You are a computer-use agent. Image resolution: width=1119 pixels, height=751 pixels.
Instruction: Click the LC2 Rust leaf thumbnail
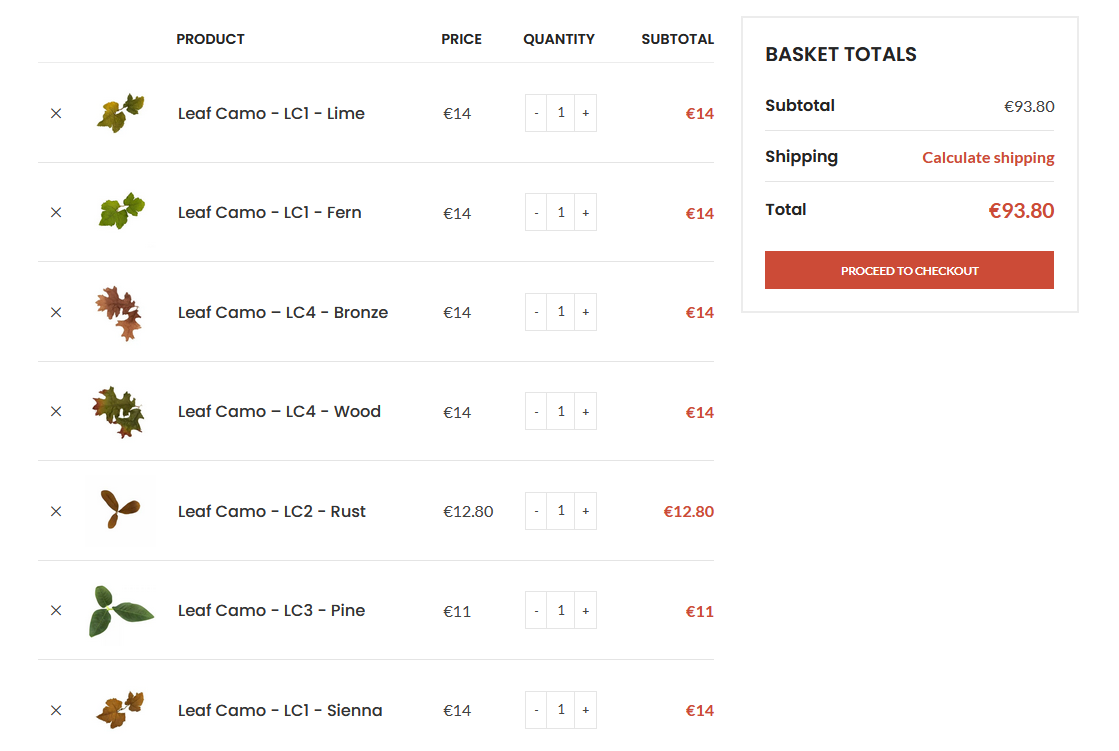click(120, 511)
